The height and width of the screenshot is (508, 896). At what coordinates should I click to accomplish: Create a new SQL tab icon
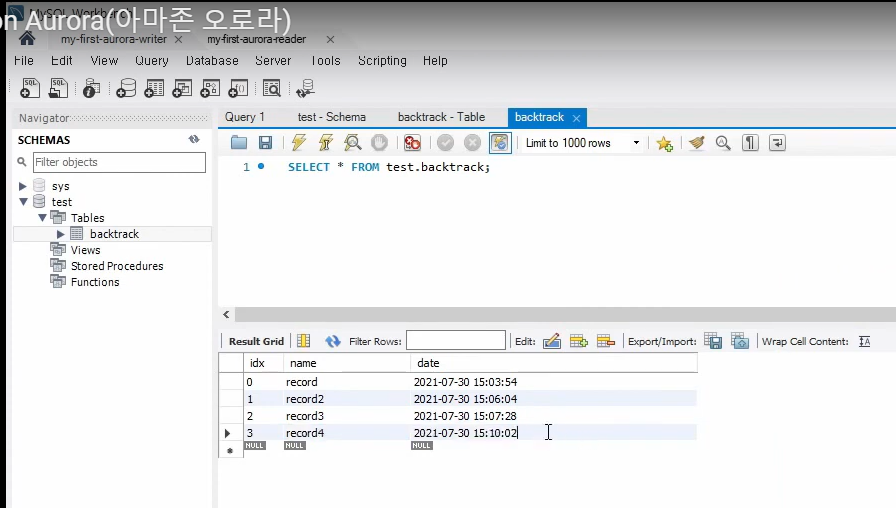coord(30,89)
